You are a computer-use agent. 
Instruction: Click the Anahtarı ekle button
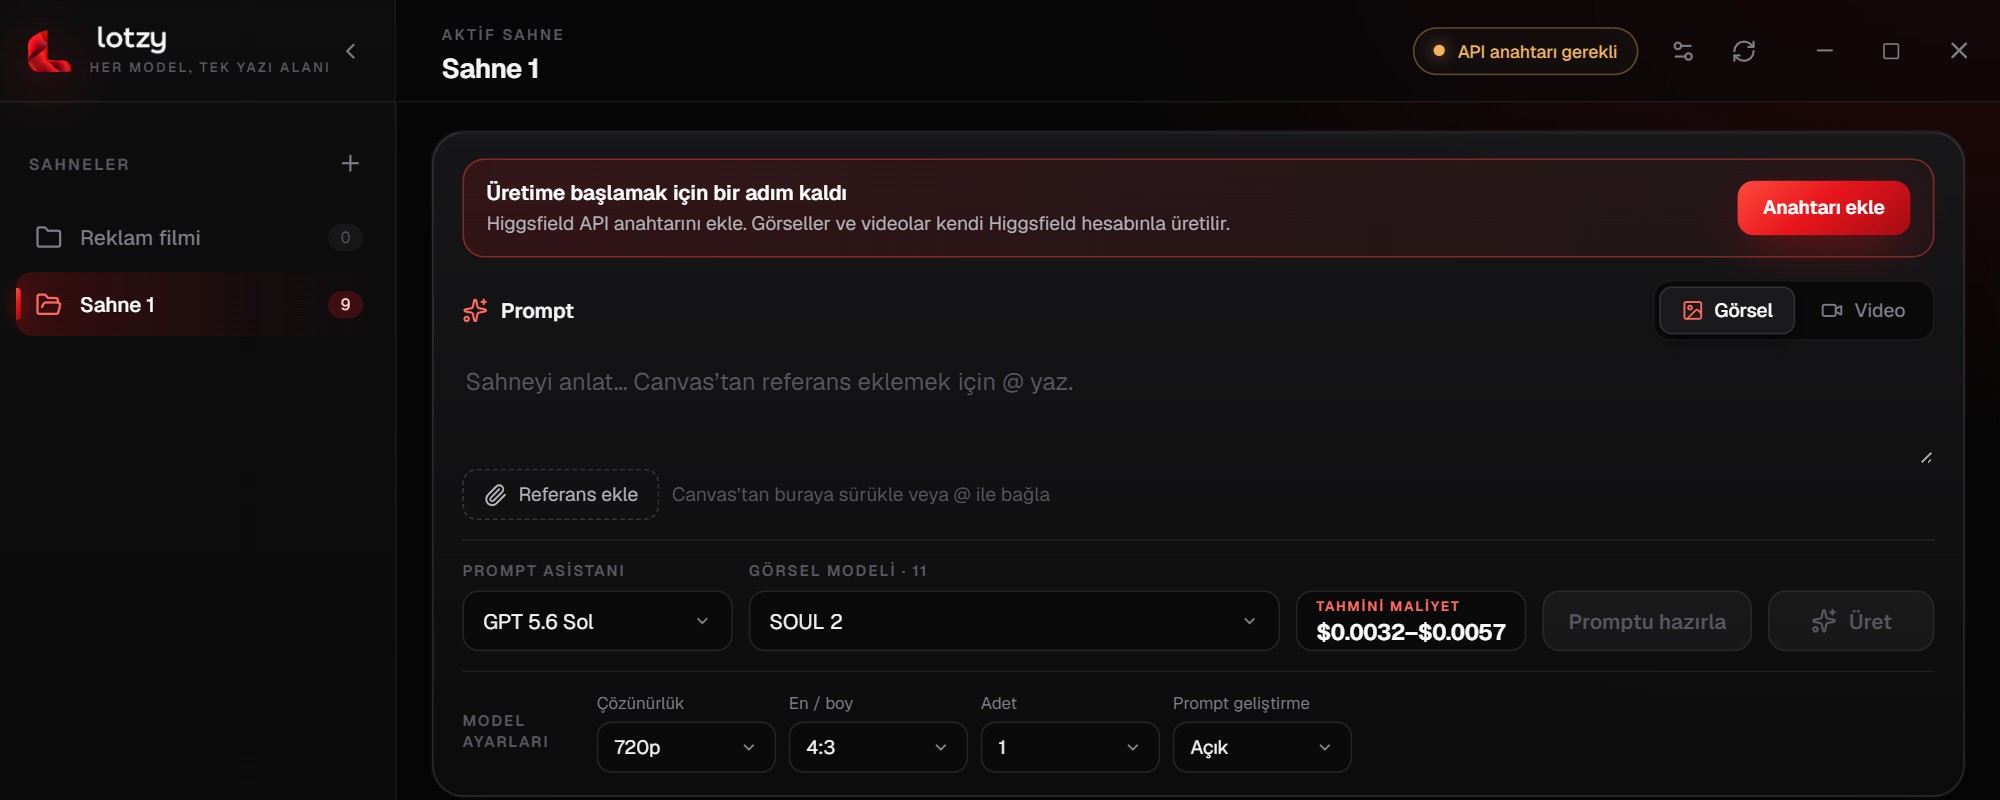pyautogui.click(x=1823, y=208)
